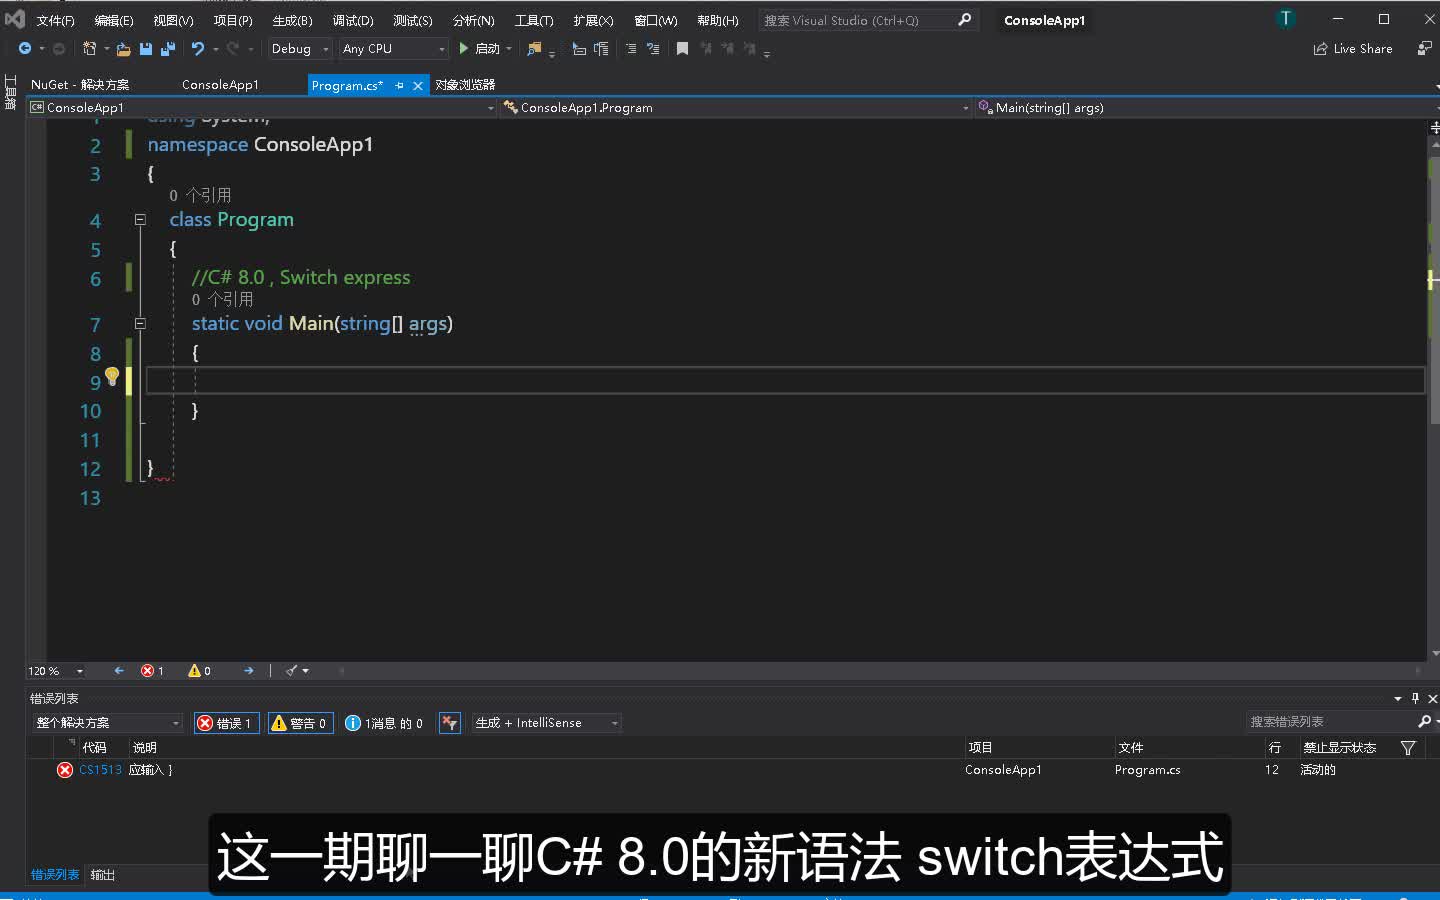This screenshot has width=1440, height=900.
Task: Click the 0 个引用 lens above class Program
Action: (200, 195)
